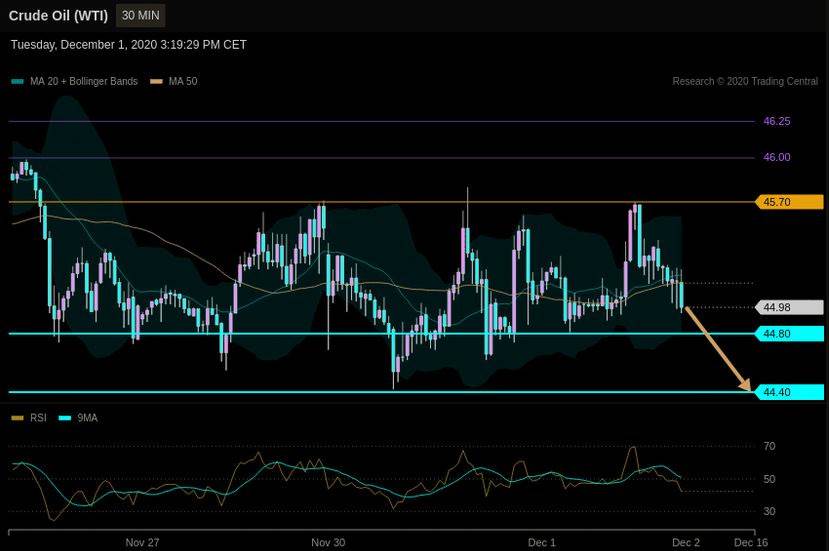Click 'Research © 2020 Trading Central' text
829x551 pixels.
tap(745, 81)
